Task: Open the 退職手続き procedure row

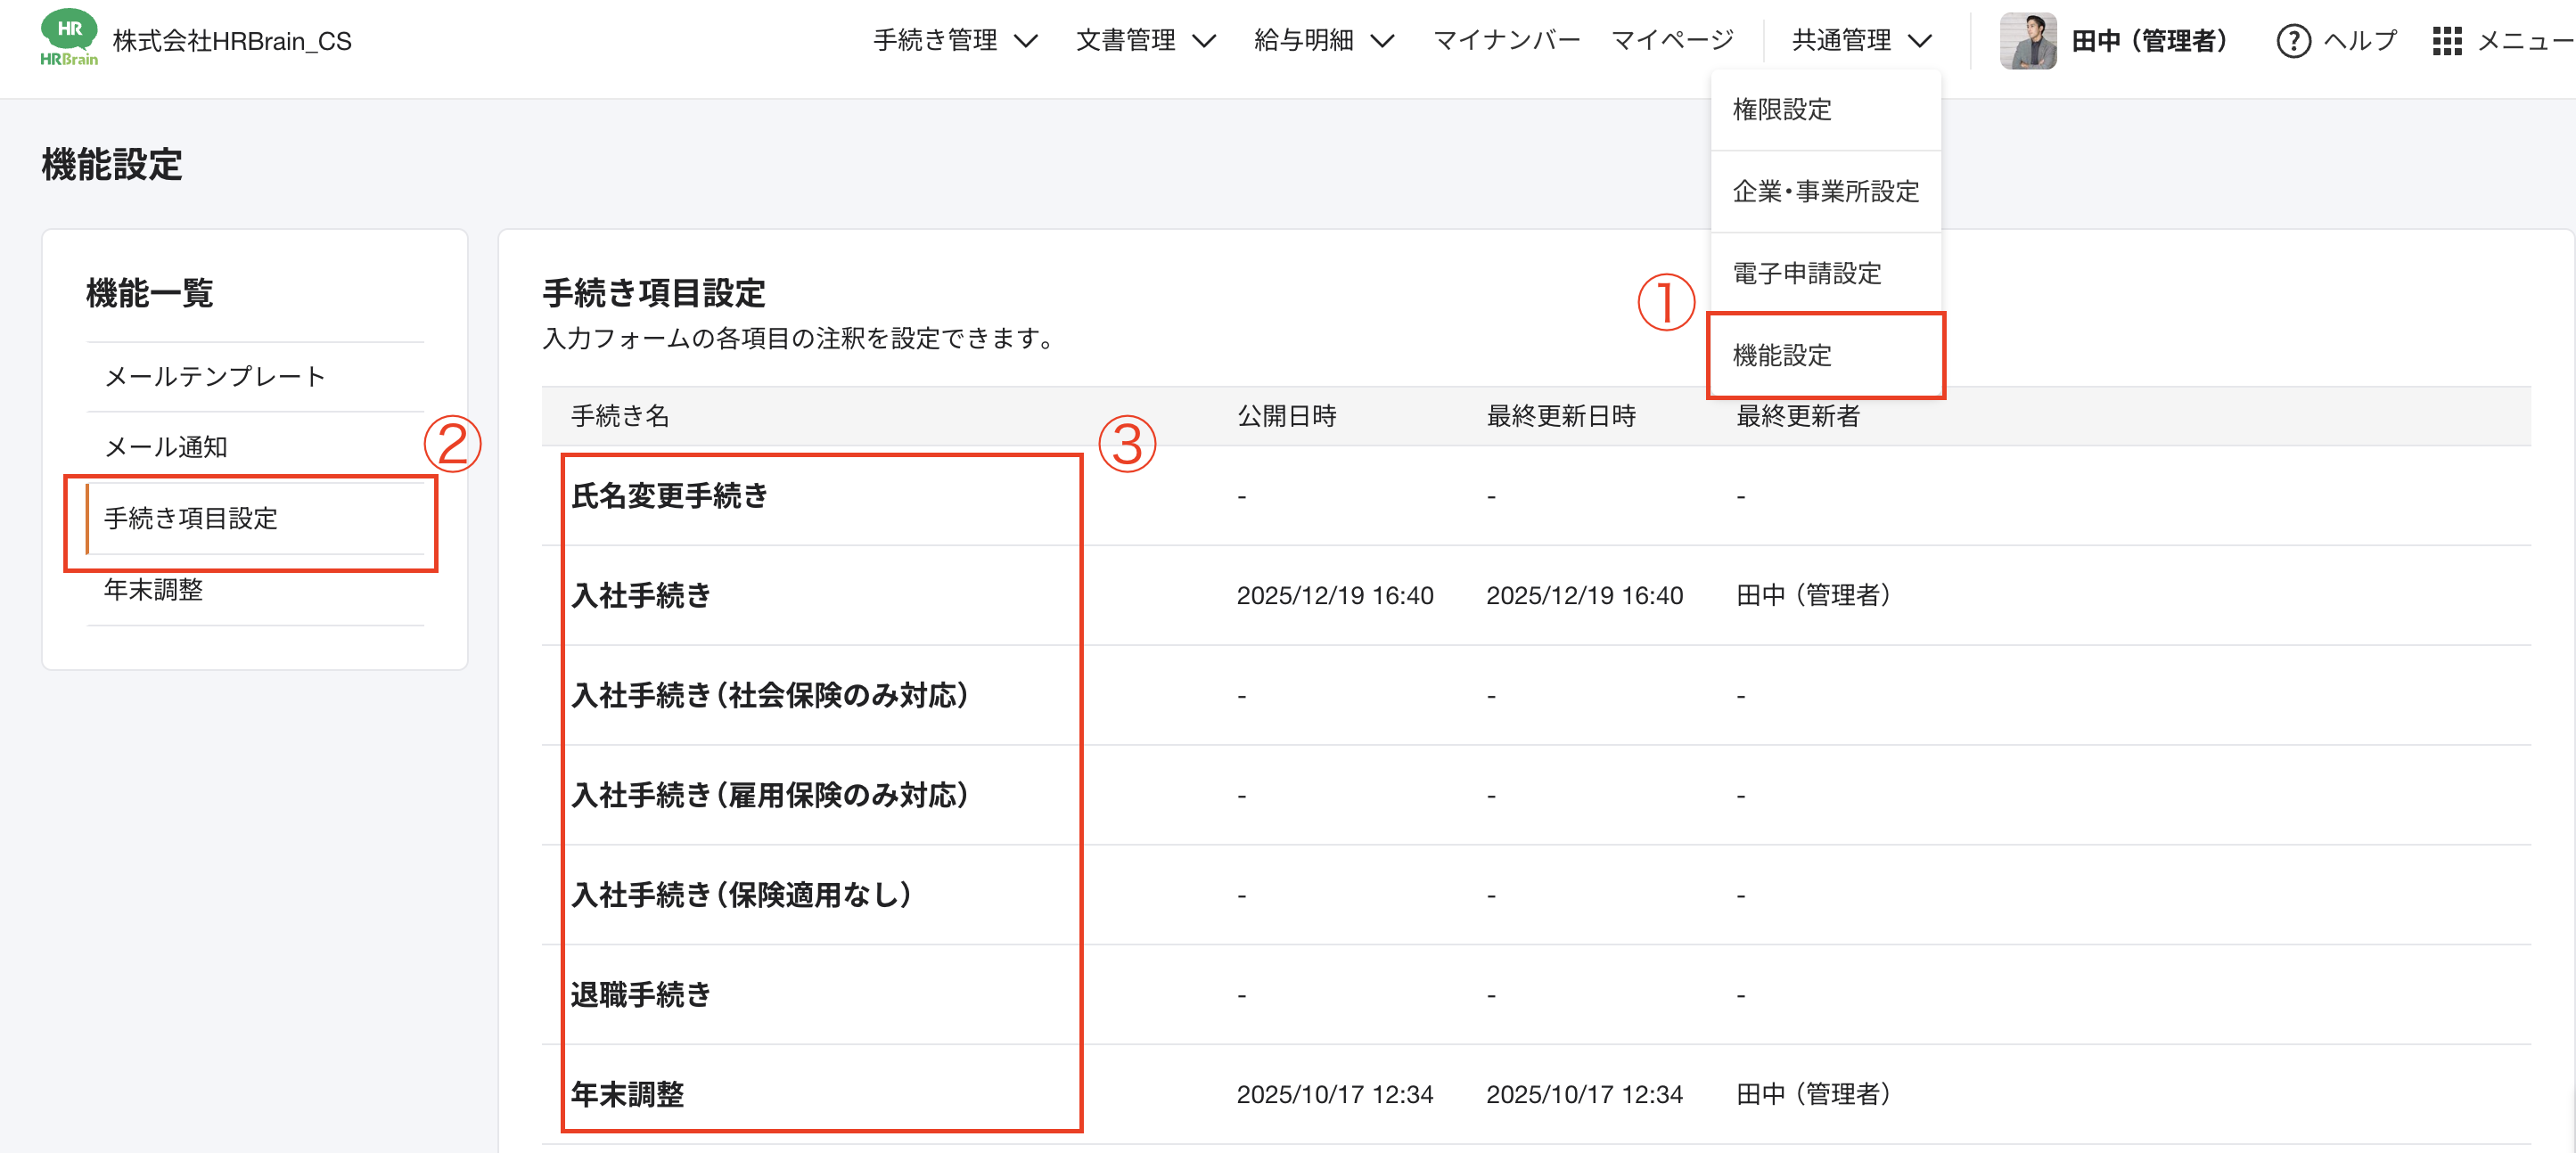Action: [641, 994]
